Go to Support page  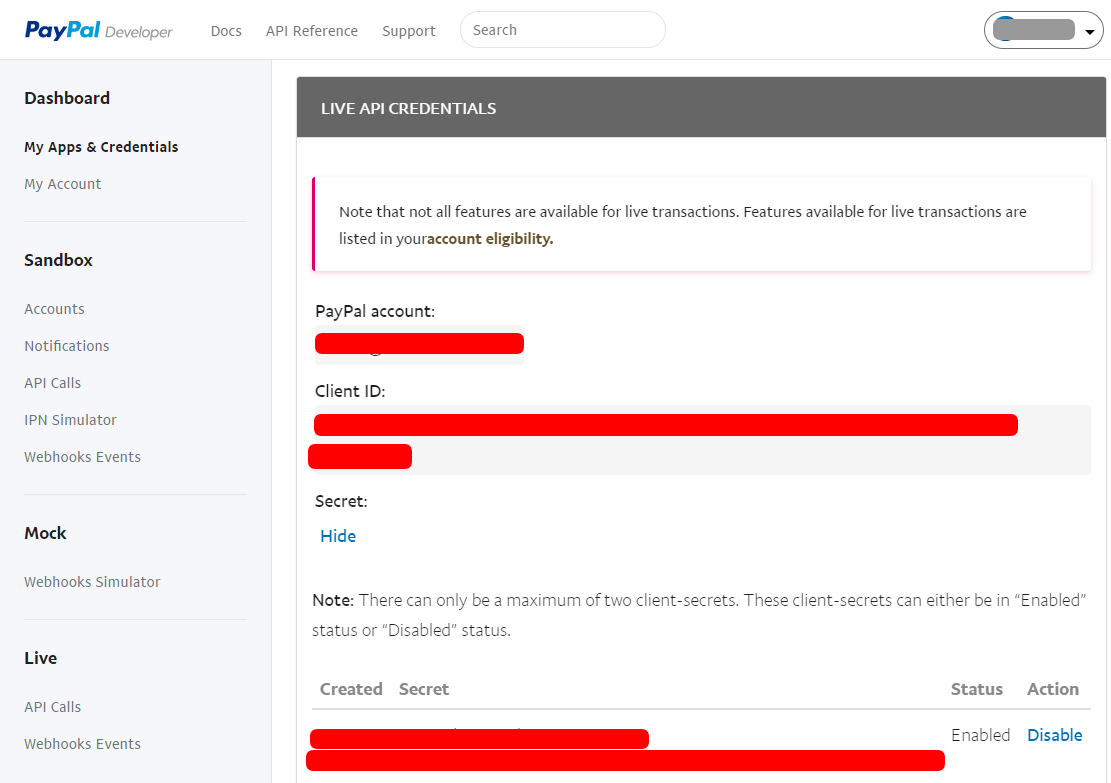[408, 31]
